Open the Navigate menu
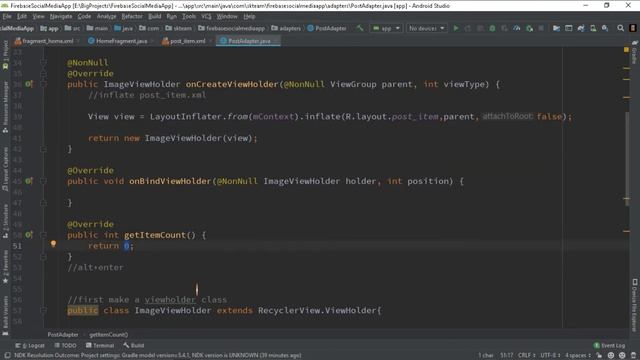Screen dimensions: 640x360 (61, 16)
